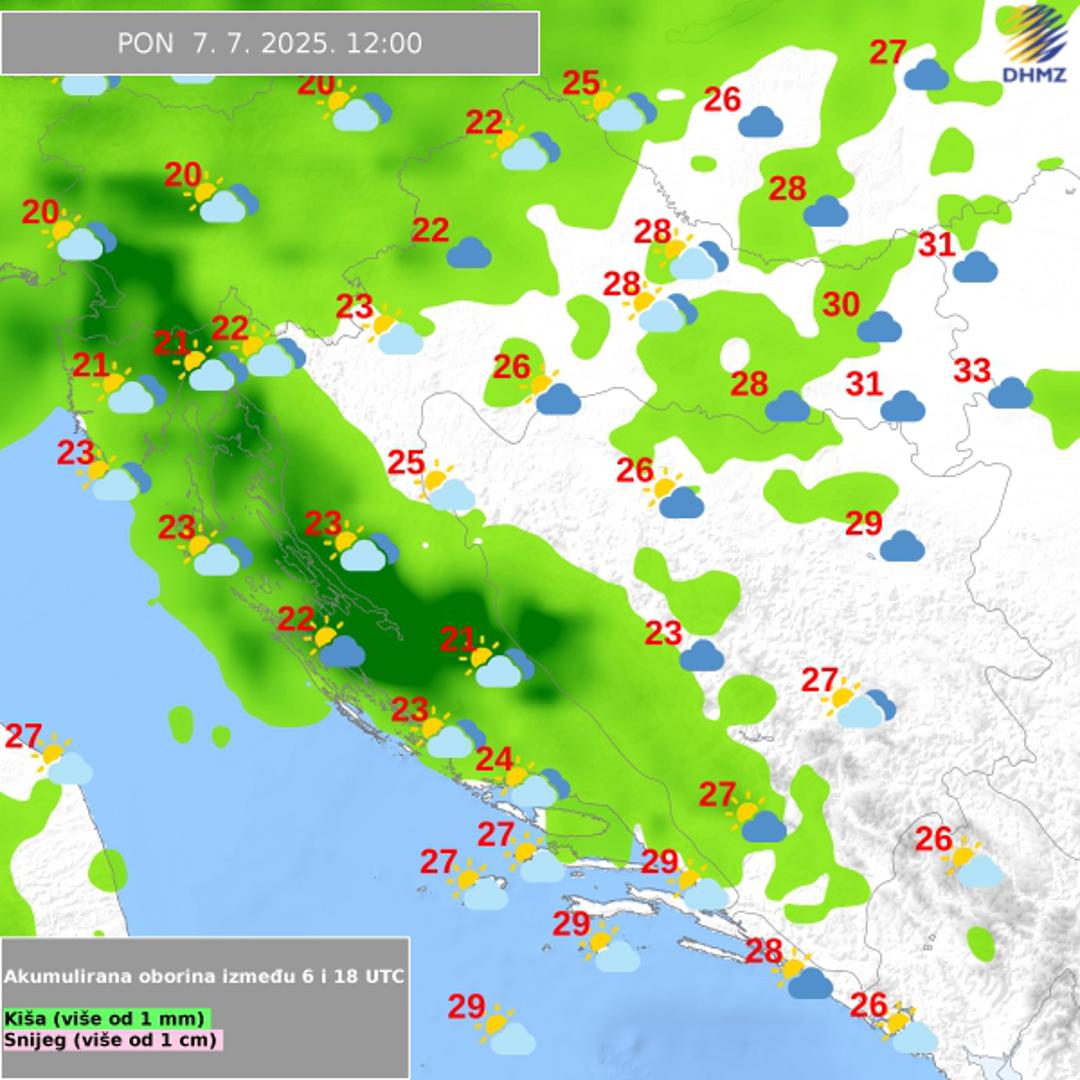Image resolution: width=1080 pixels, height=1080 pixels.
Task: Click the cloud icon beside 33
Action: 1010,393
